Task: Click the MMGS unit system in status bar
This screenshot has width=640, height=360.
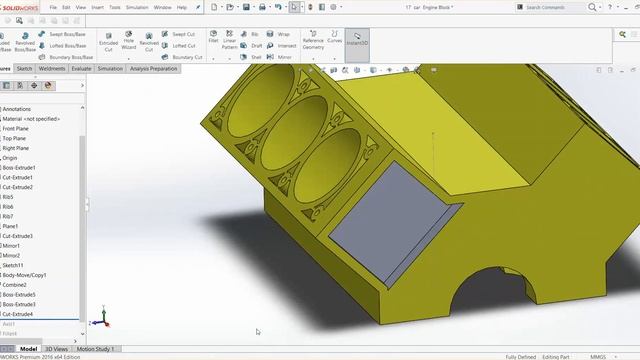Action: (598, 357)
